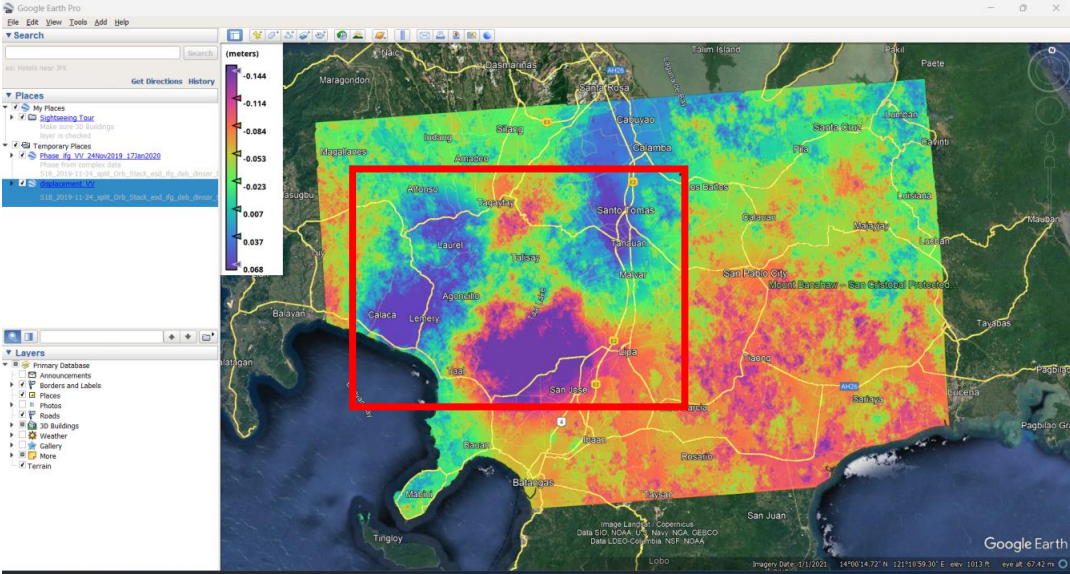1070x574 pixels.
Task: Toggle sunlight across the landscape icon
Action: (x=358, y=35)
